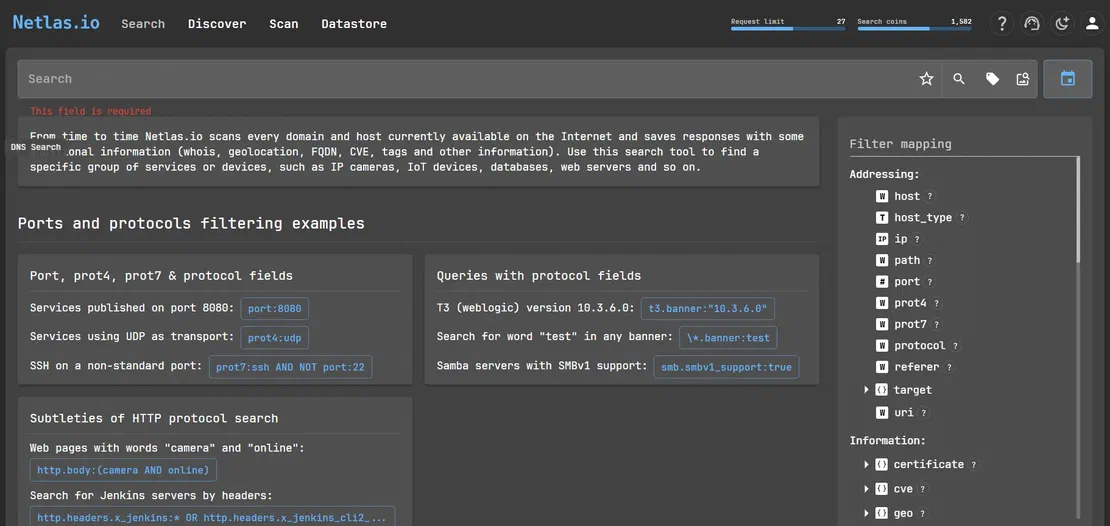The image size is (1110, 526).
Task: Click the prot4 field type icon
Action: pos(882,303)
